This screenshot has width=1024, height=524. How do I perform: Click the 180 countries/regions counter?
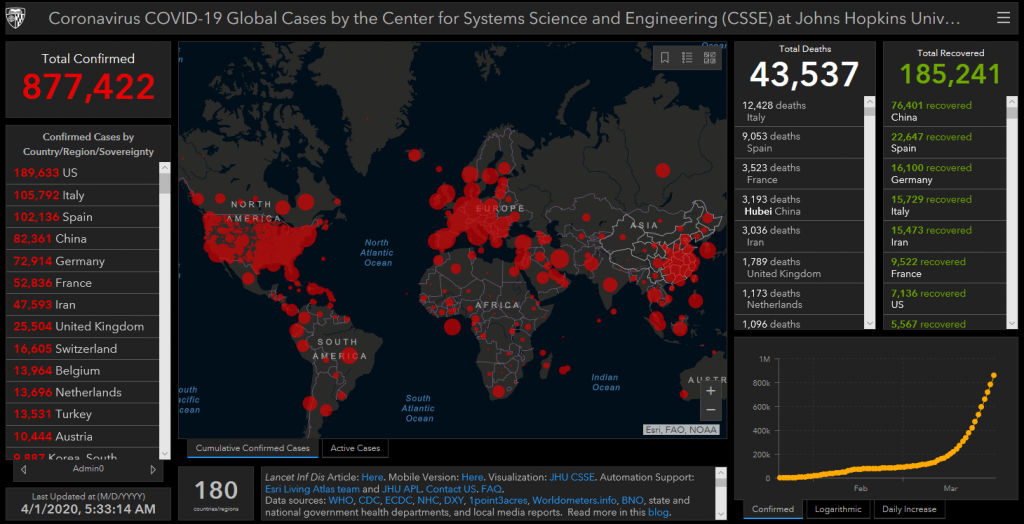tap(216, 493)
